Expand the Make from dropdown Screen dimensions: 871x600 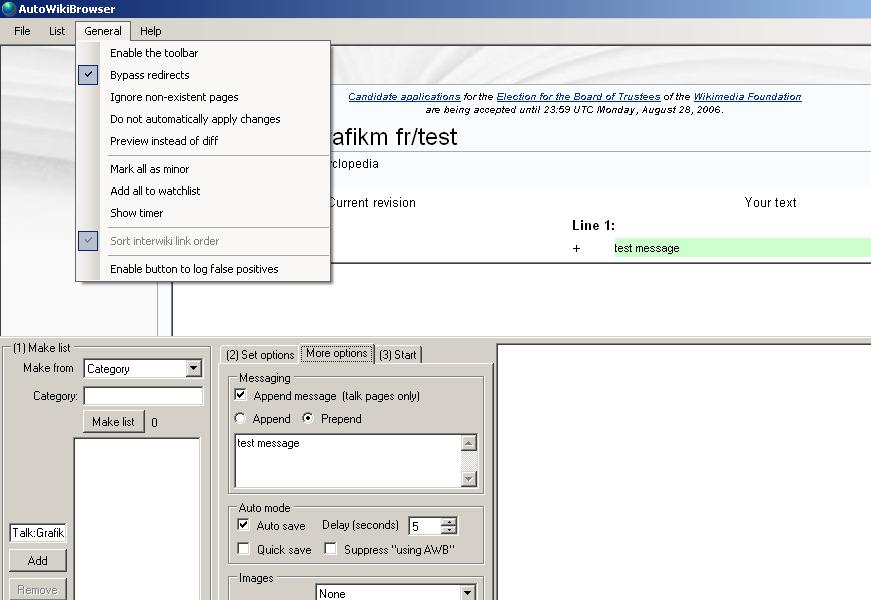(x=194, y=369)
